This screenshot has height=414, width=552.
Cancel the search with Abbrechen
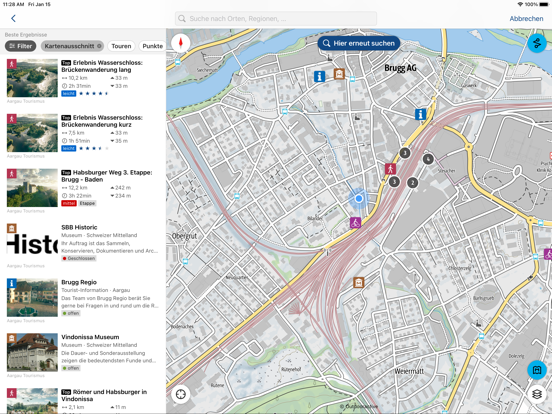526,19
